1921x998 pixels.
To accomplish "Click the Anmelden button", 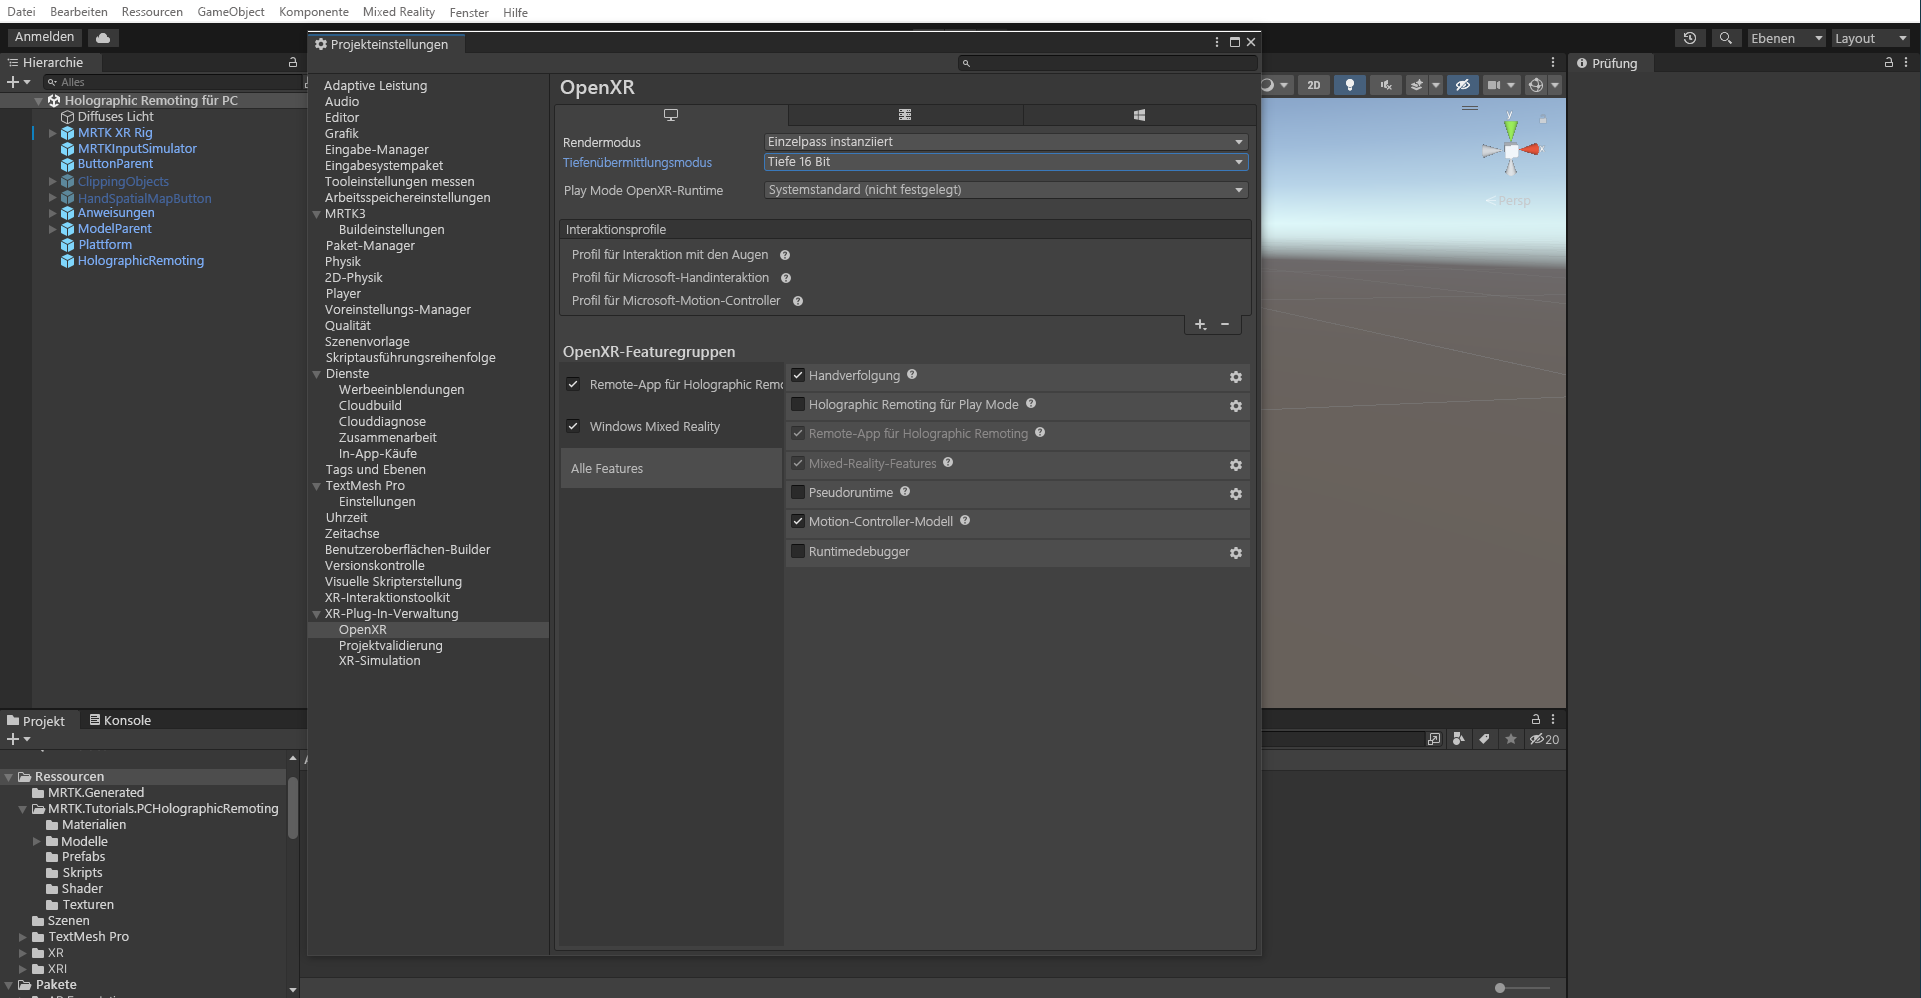I will click(43, 36).
